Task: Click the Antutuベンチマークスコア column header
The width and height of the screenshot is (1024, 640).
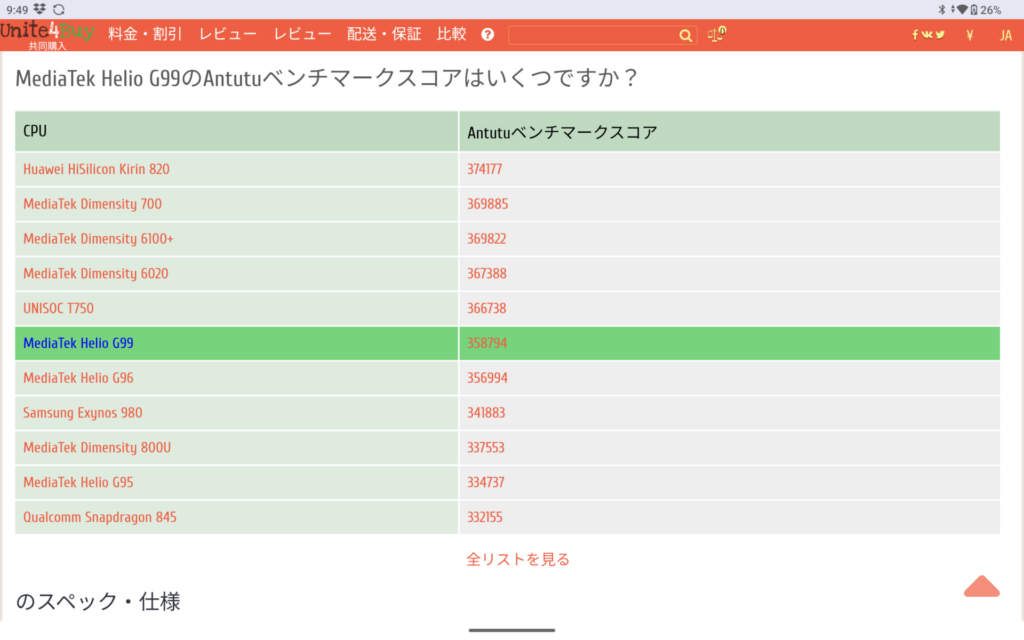Action: click(729, 131)
